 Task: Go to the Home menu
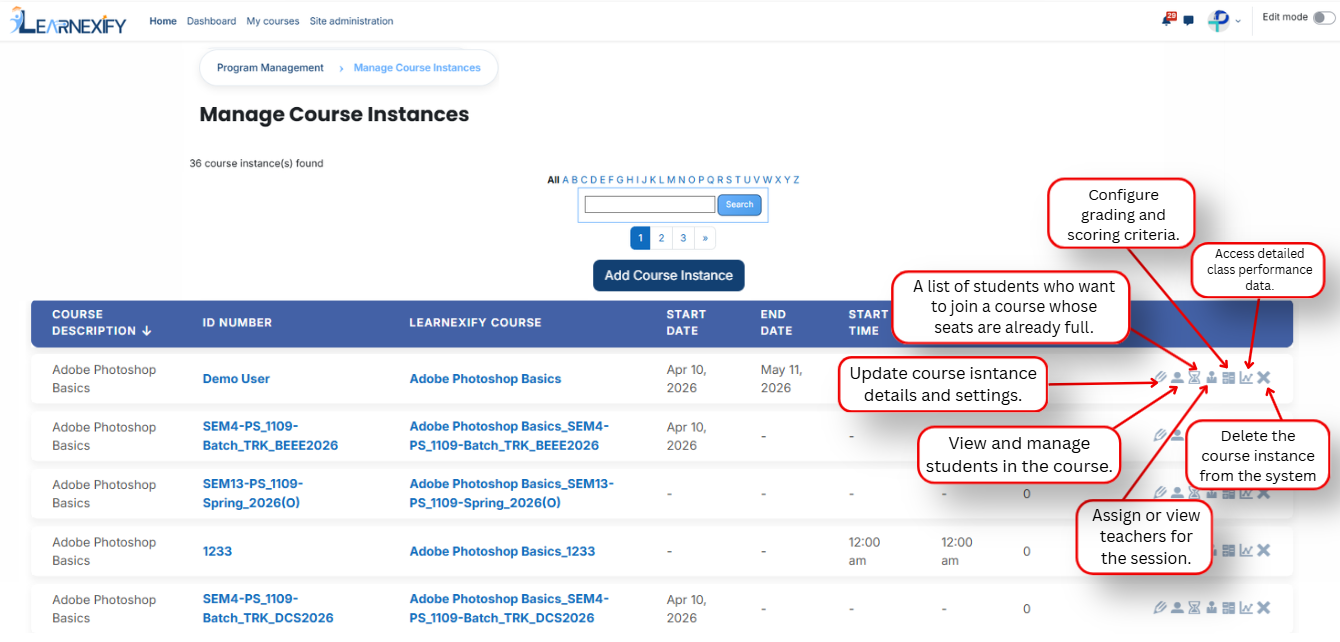[x=163, y=21]
